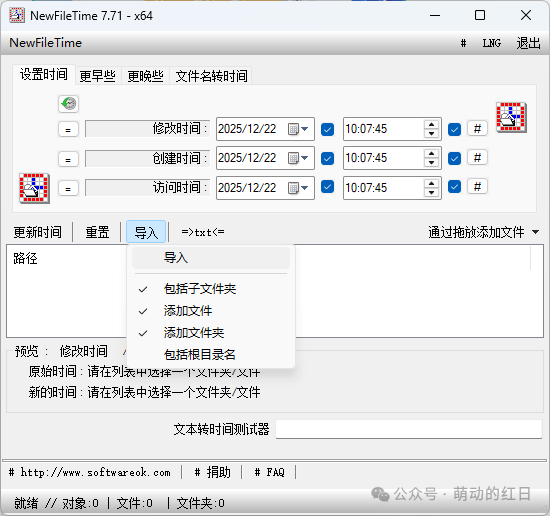Toggle the 访问时间 date checkbox
This screenshot has height=516, width=550.
tap(327, 187)
